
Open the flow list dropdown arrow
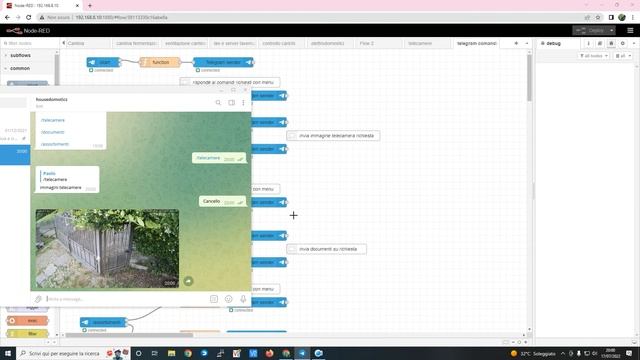click(x=527, y=43)
